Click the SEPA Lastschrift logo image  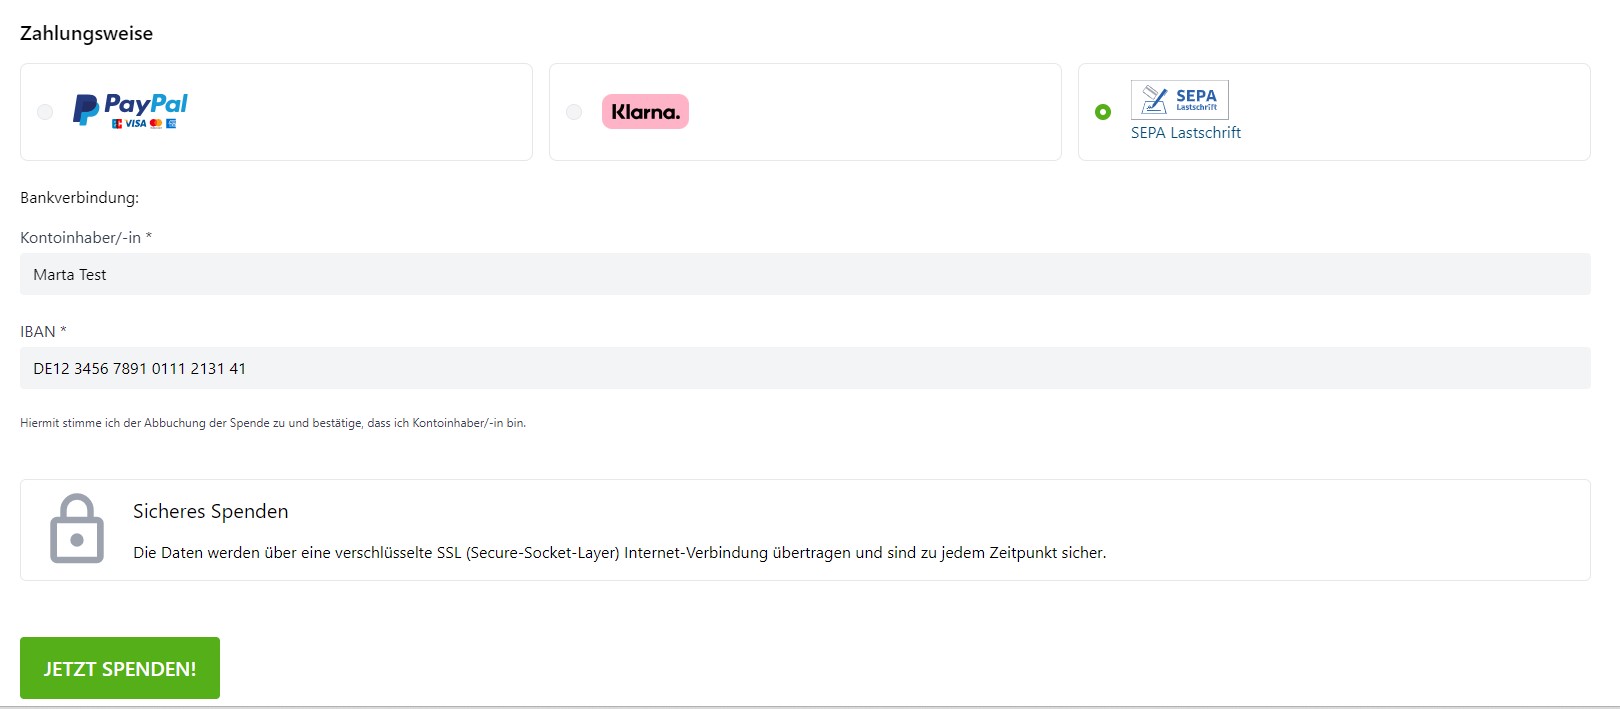(1179, 100)
